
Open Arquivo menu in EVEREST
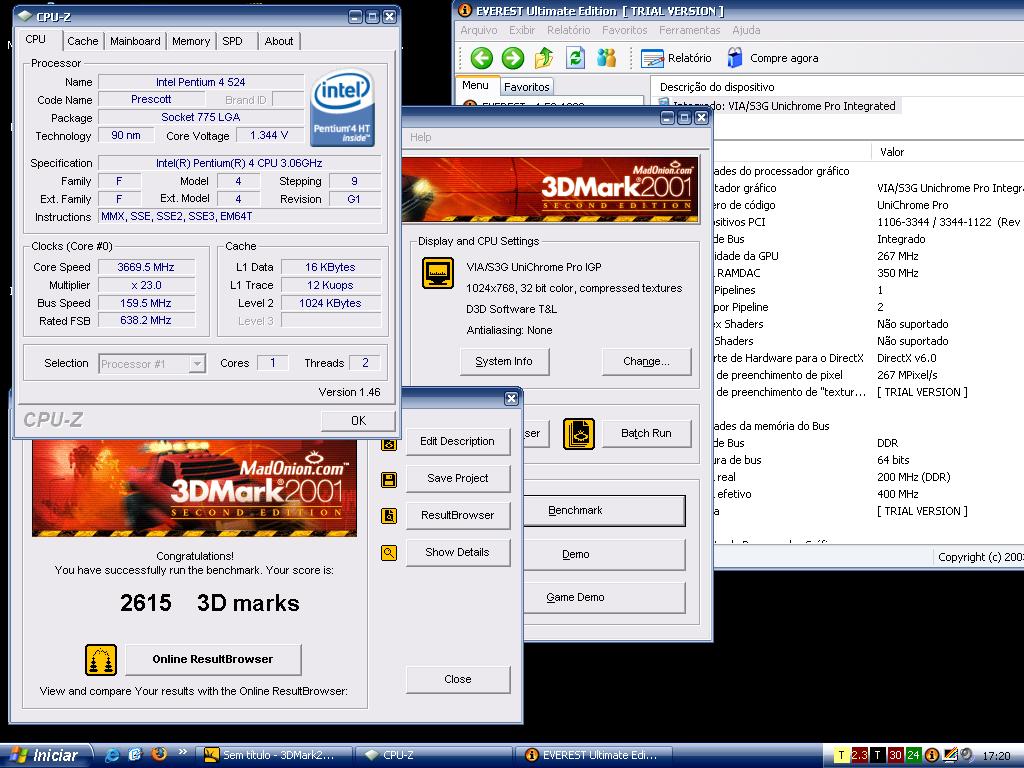click(479, 30)
